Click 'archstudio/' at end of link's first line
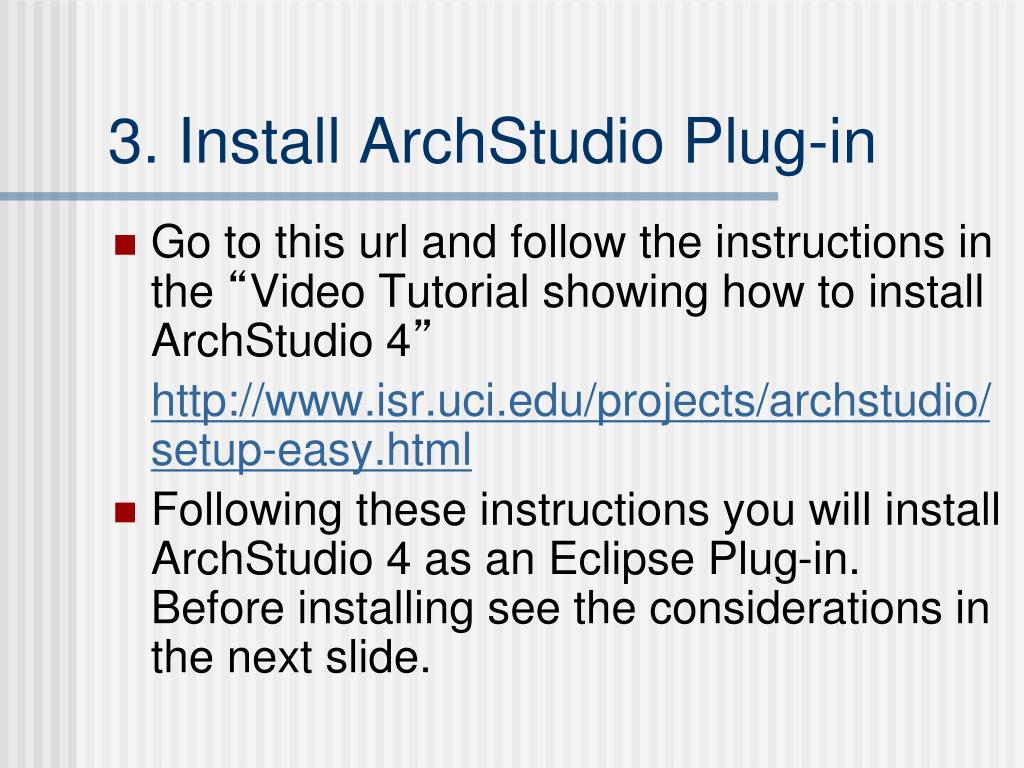Image resolution: width=1024 pixels, height=768 pixels. point(880,400)
